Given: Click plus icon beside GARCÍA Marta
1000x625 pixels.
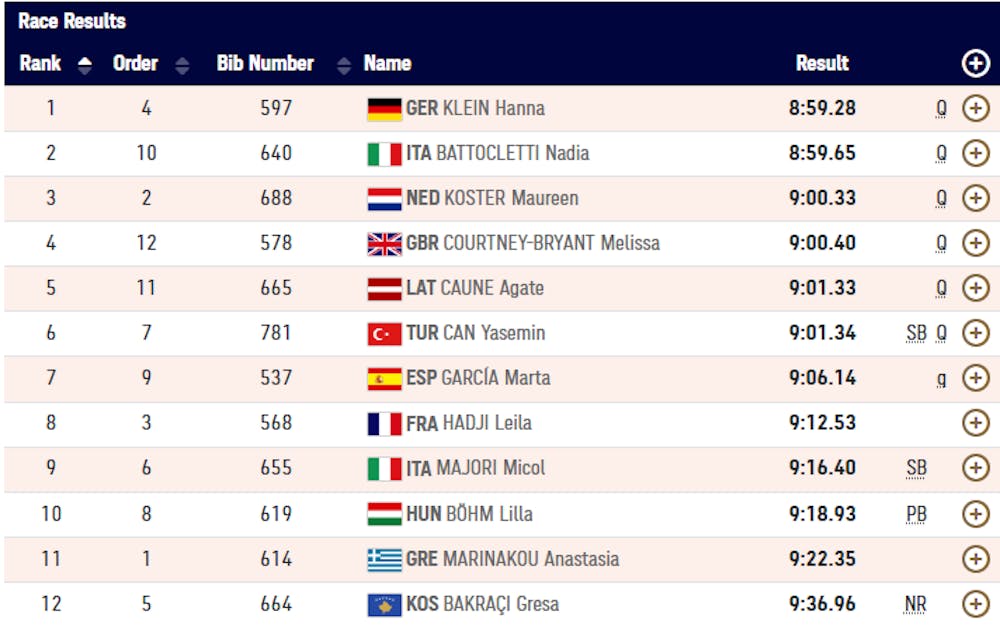Looking at the screenshot, I should coord(975,378).
